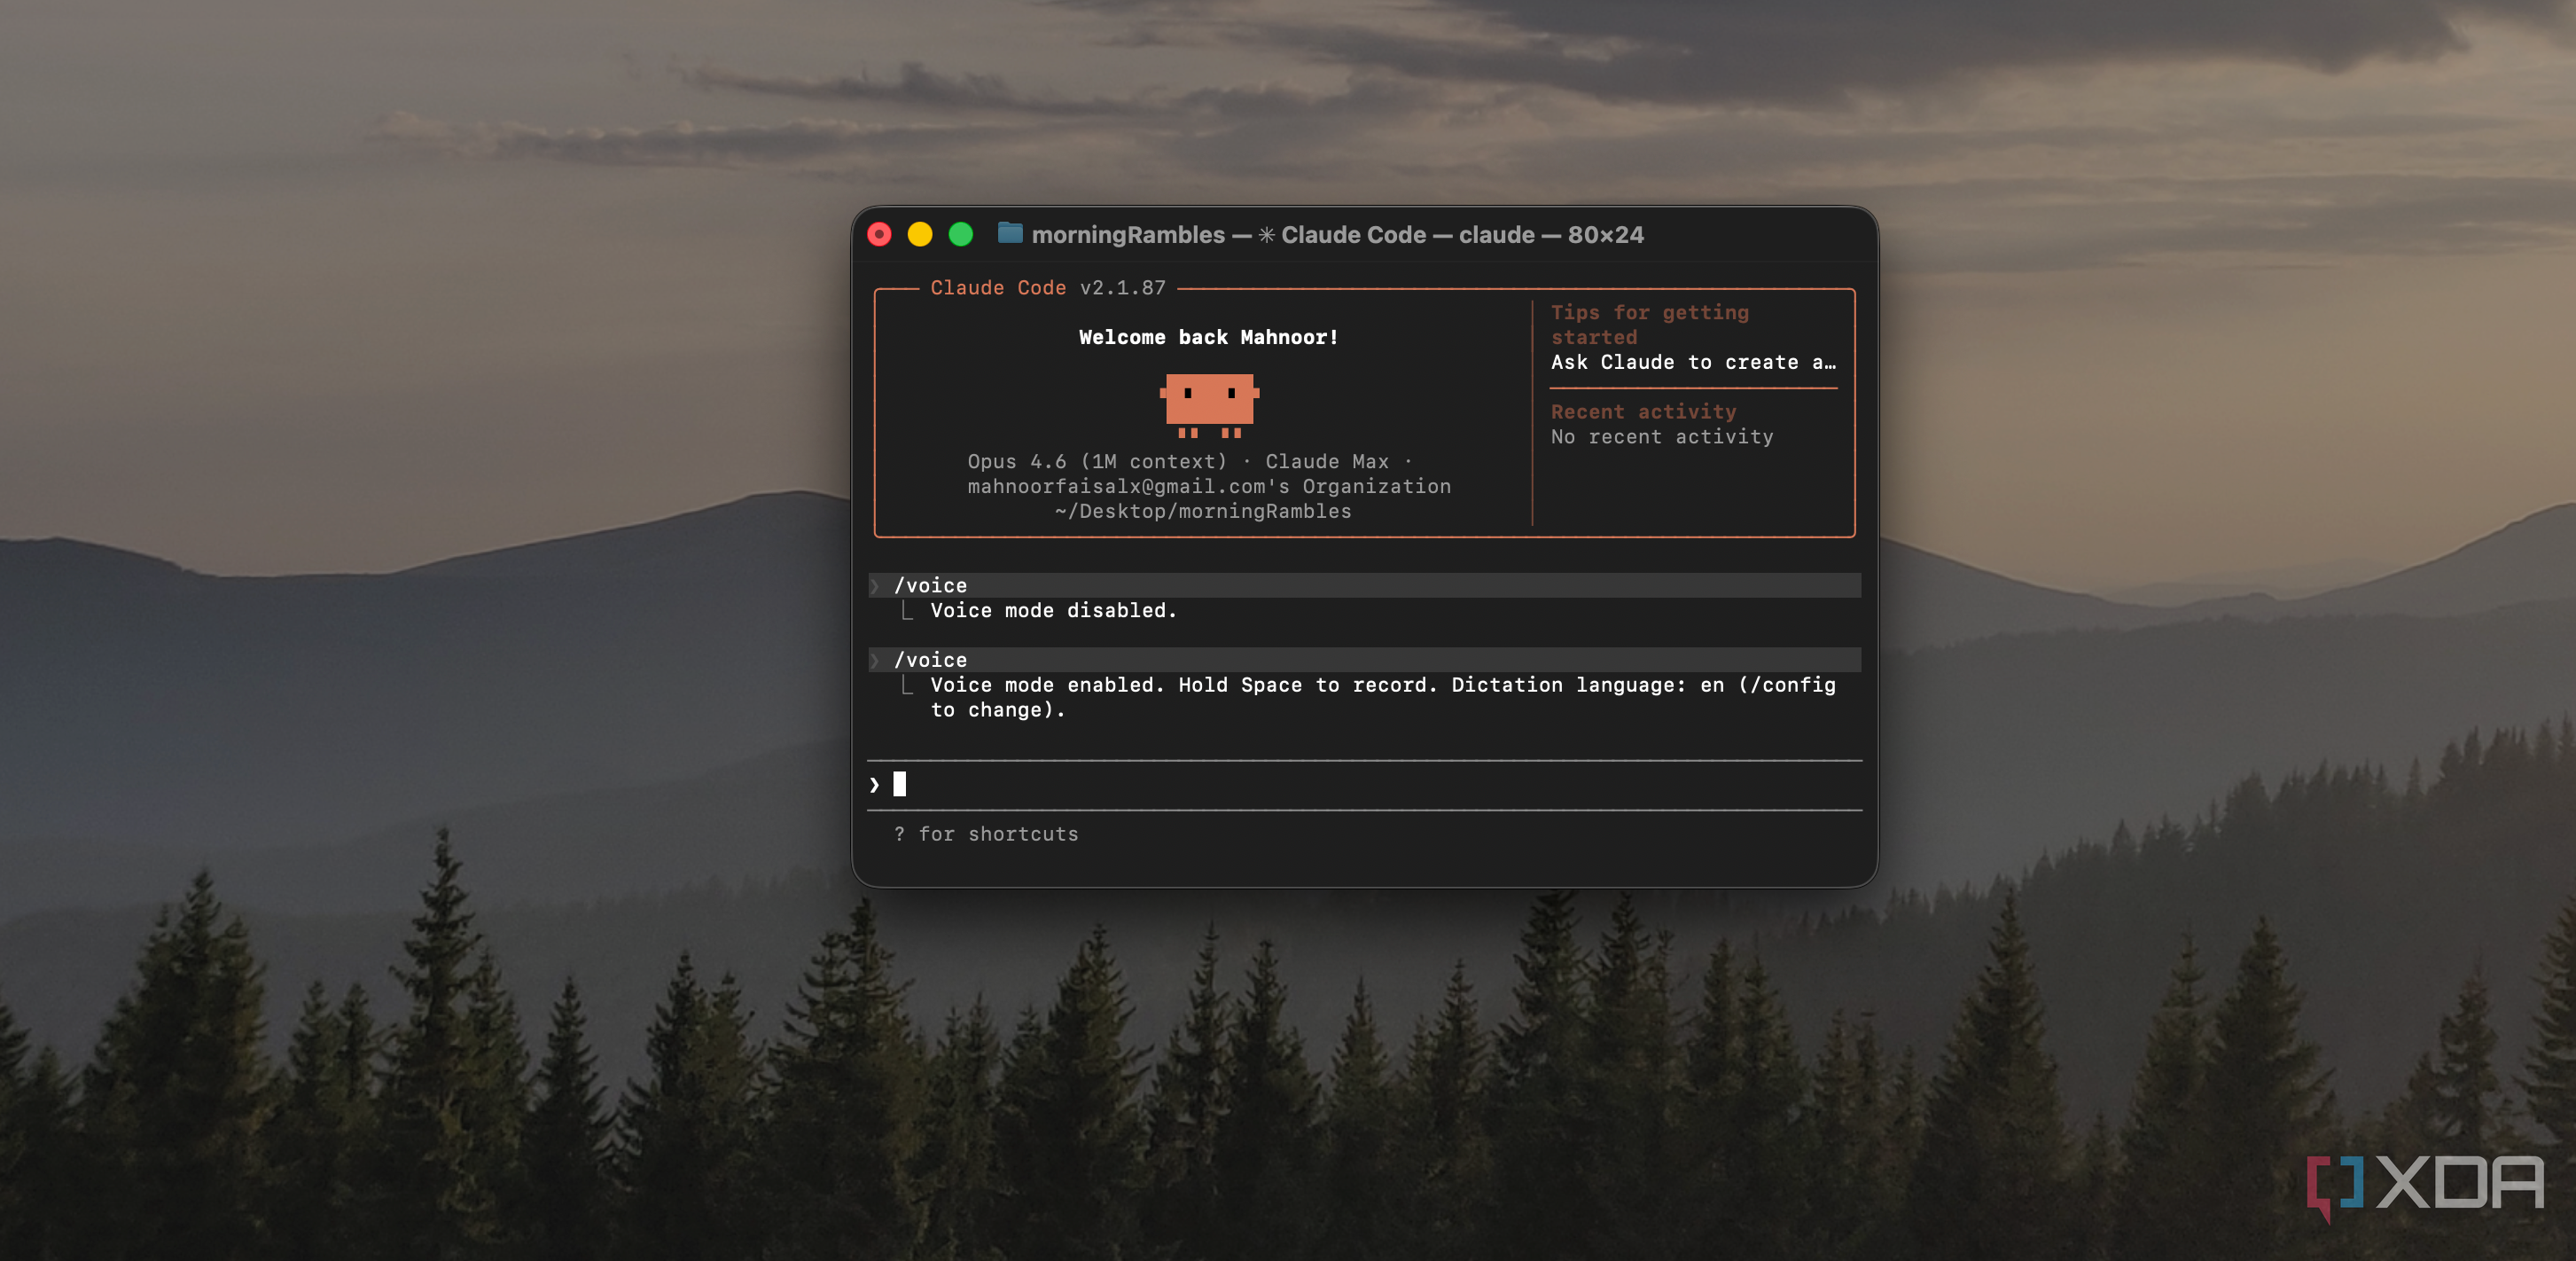Close the morningRambles terminal window
This screenshot has height=1261, width=2576.
tap(879, 234)
